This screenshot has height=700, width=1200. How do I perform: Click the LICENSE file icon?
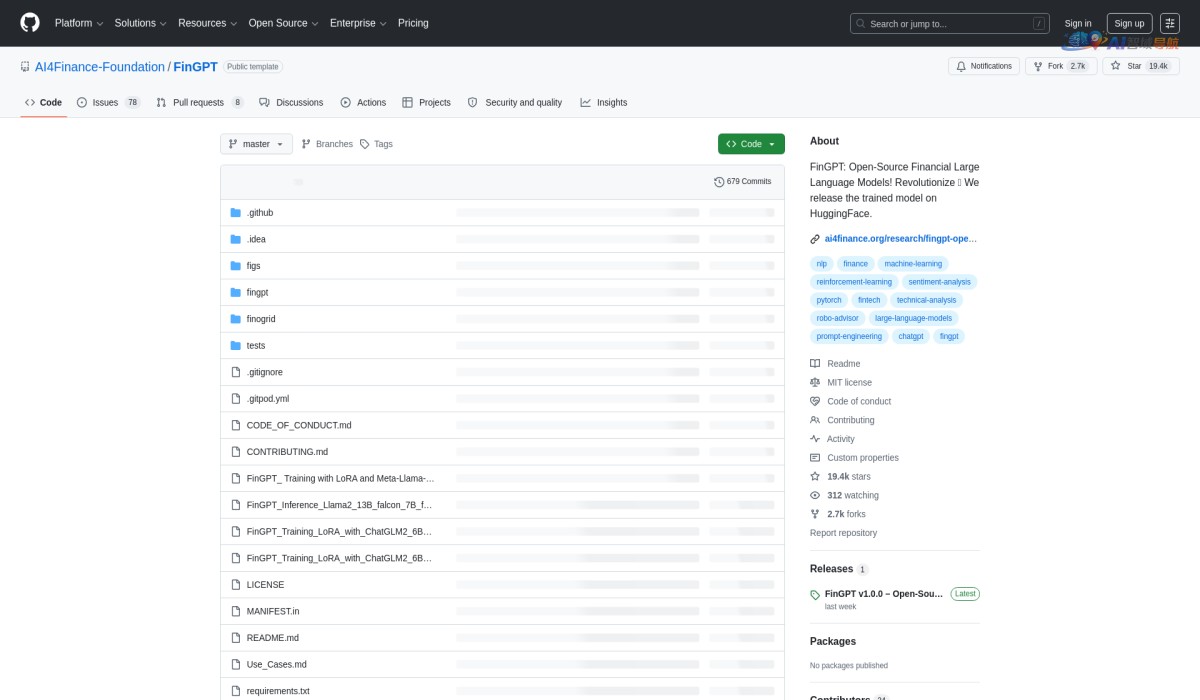point(236,585)
